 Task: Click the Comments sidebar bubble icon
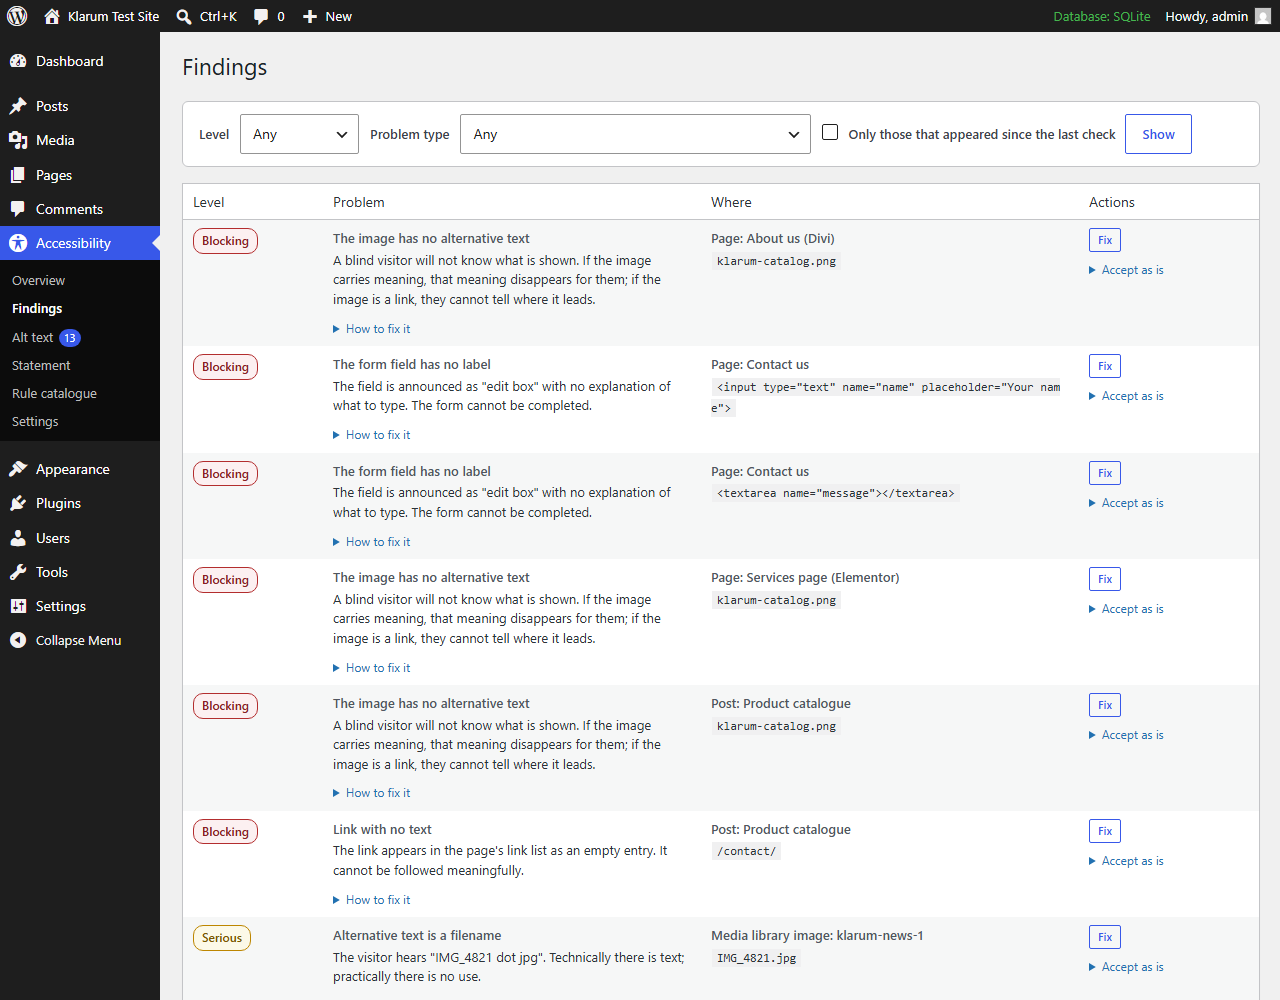point(18,209)
